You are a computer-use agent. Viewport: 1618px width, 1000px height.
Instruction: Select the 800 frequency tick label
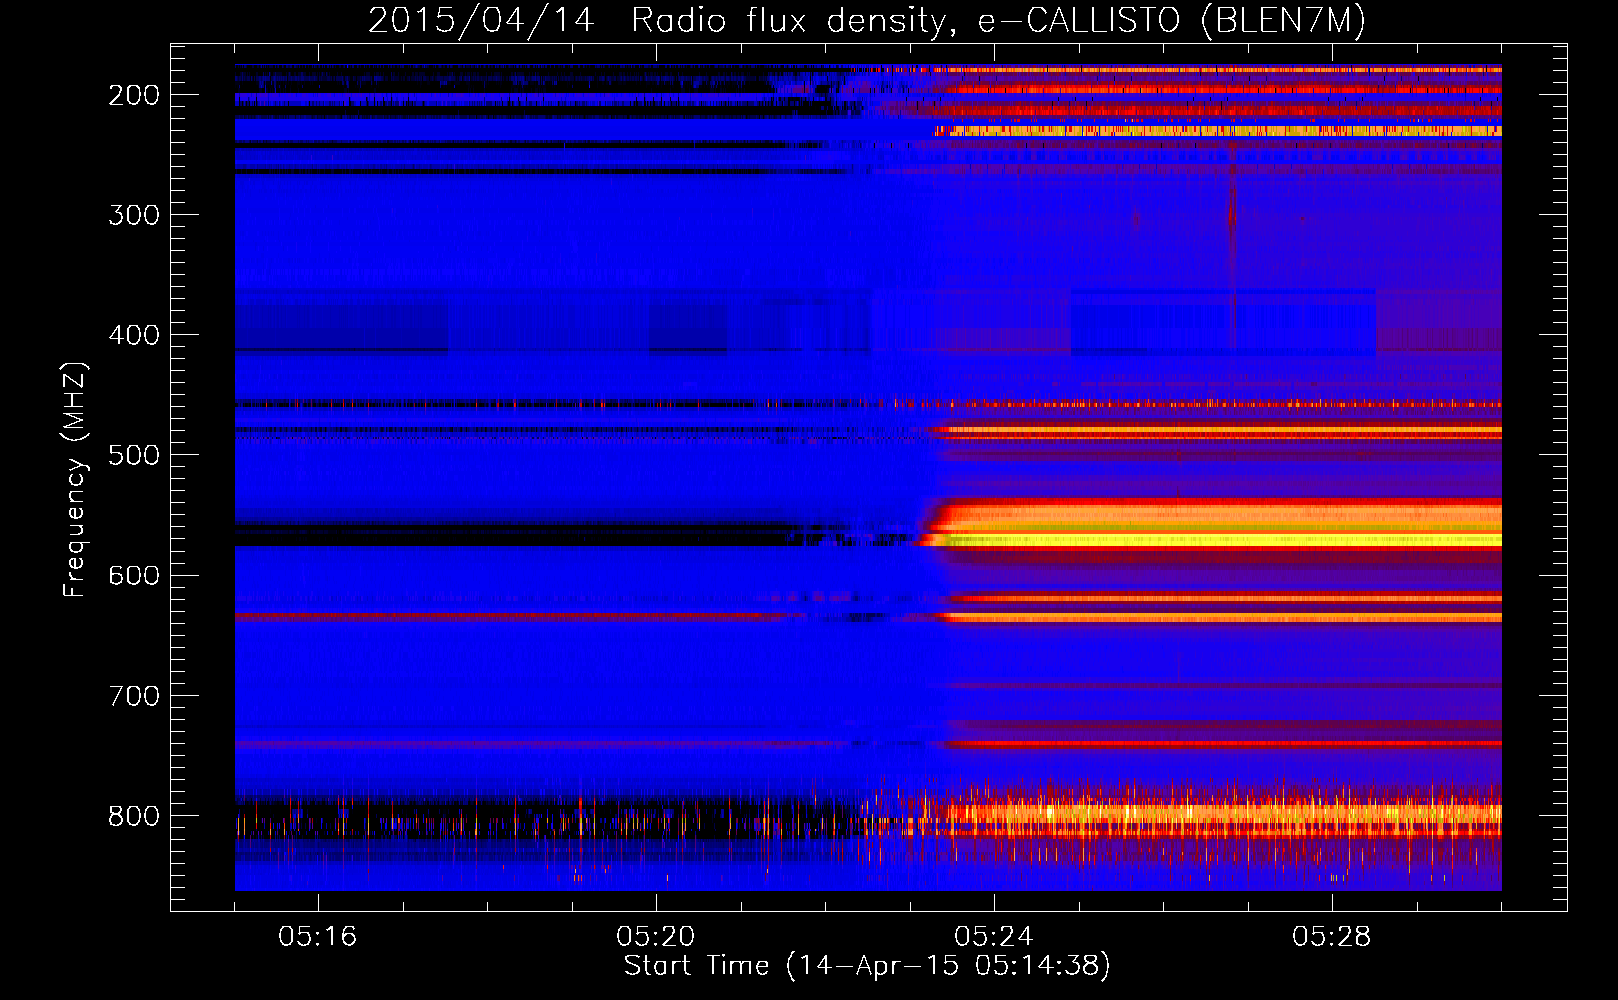pos(134,816)
